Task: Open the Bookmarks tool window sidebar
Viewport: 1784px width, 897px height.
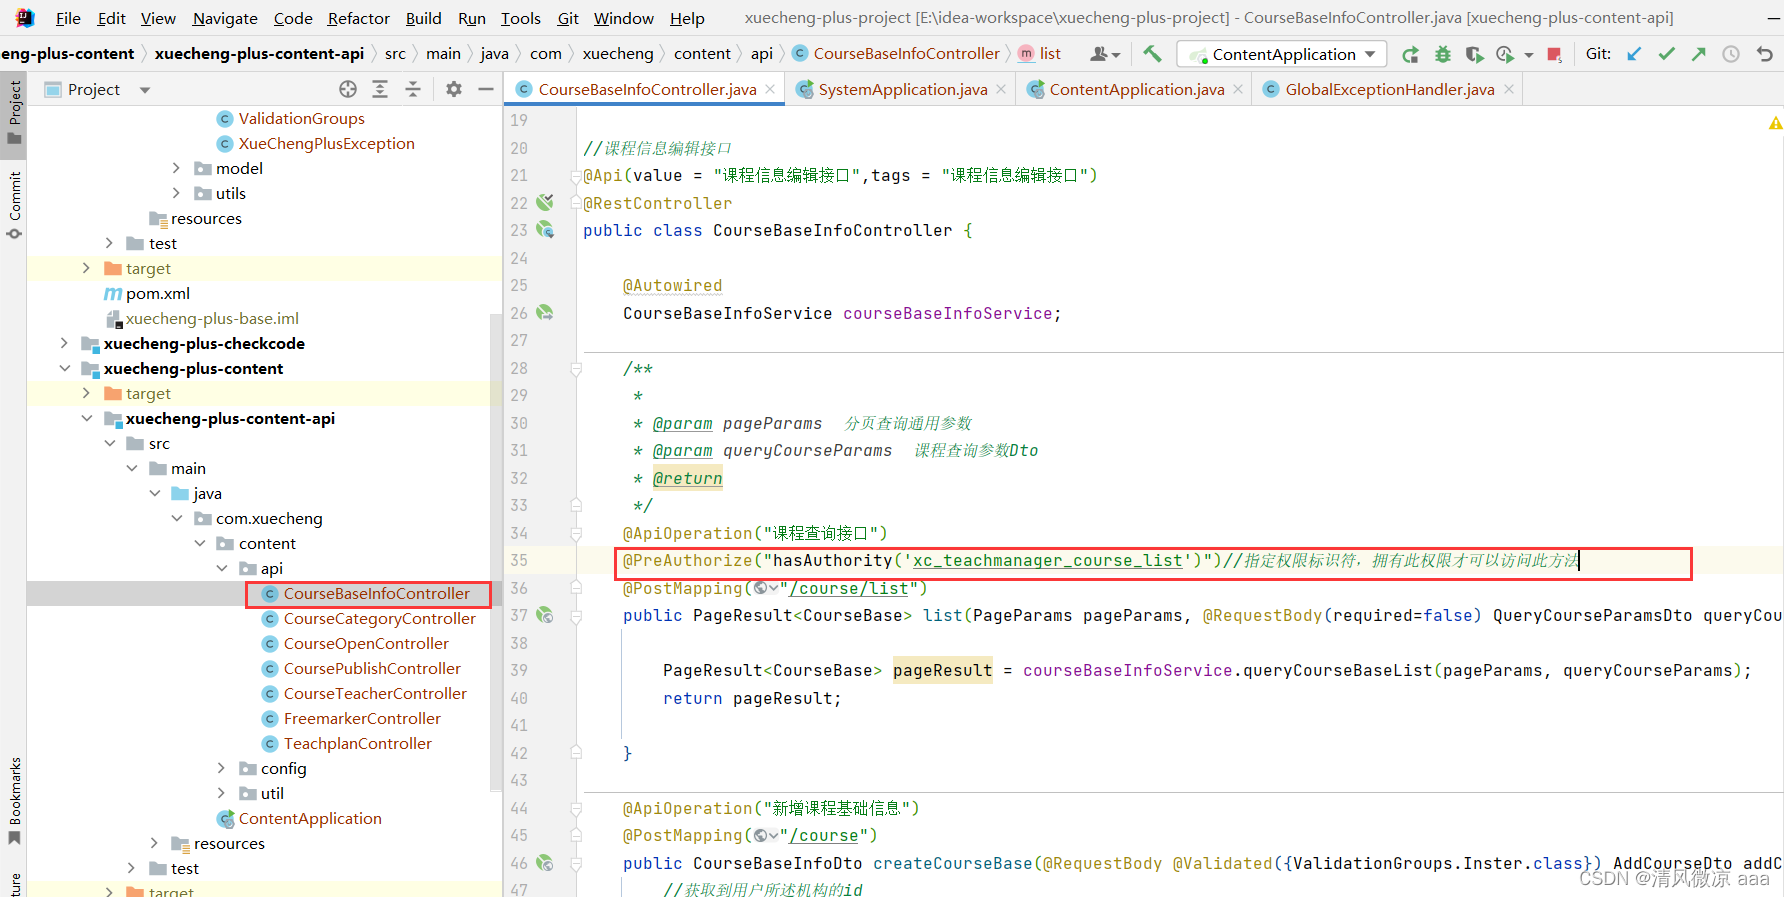Action: point(14,801)
